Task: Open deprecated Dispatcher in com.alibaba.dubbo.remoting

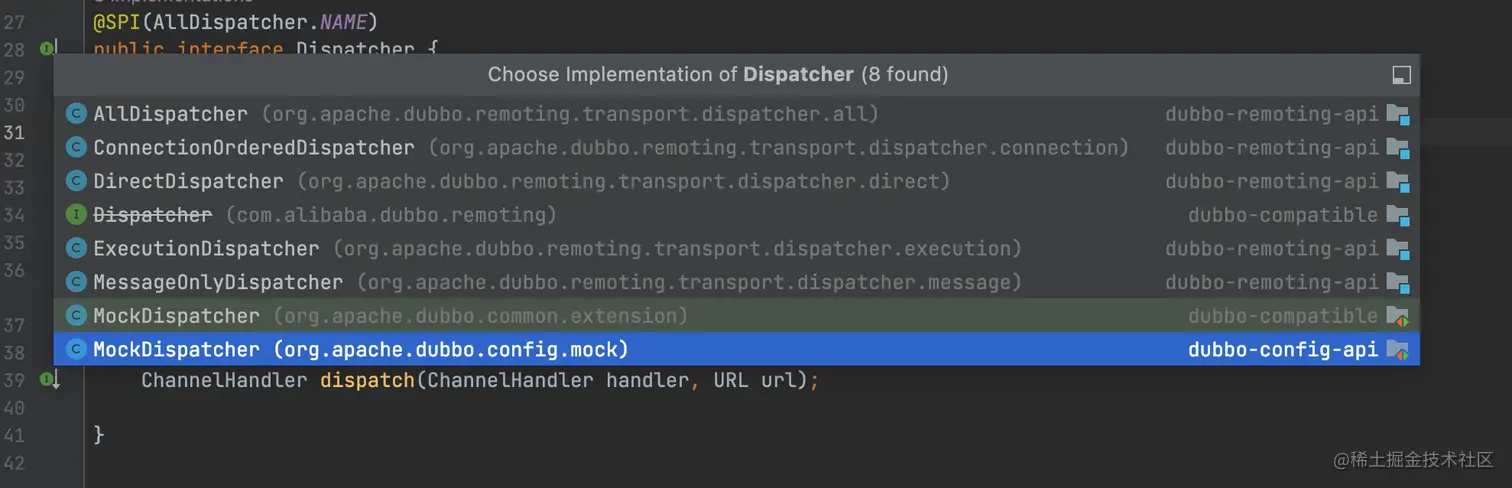Action: (x=736, y=215)
